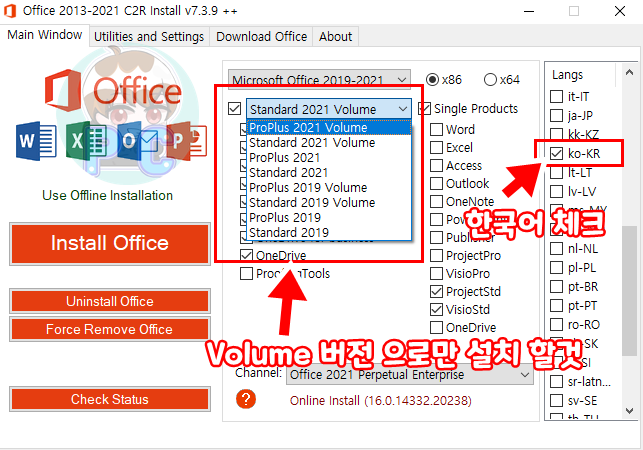Enable the lt-LT language checkbox
643x450 pixels.
click(x=556, y=173)
